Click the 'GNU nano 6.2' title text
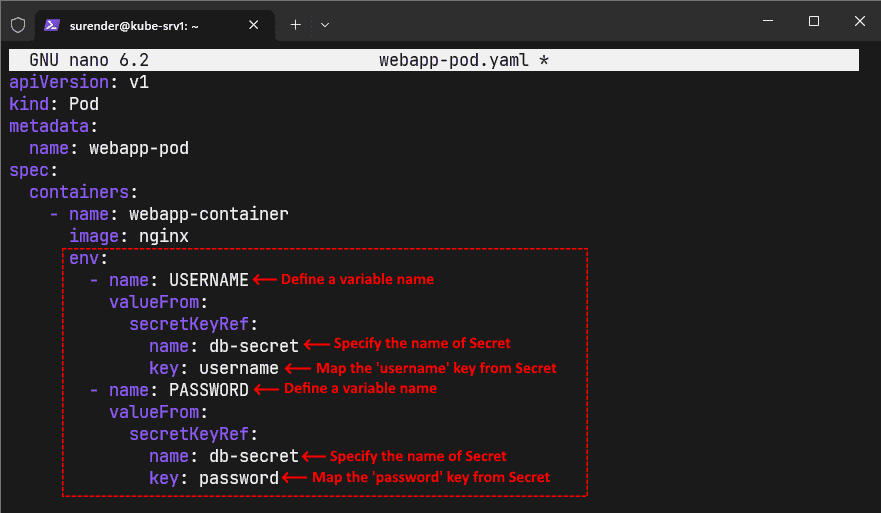881x513 pixels. coord(89,60)
